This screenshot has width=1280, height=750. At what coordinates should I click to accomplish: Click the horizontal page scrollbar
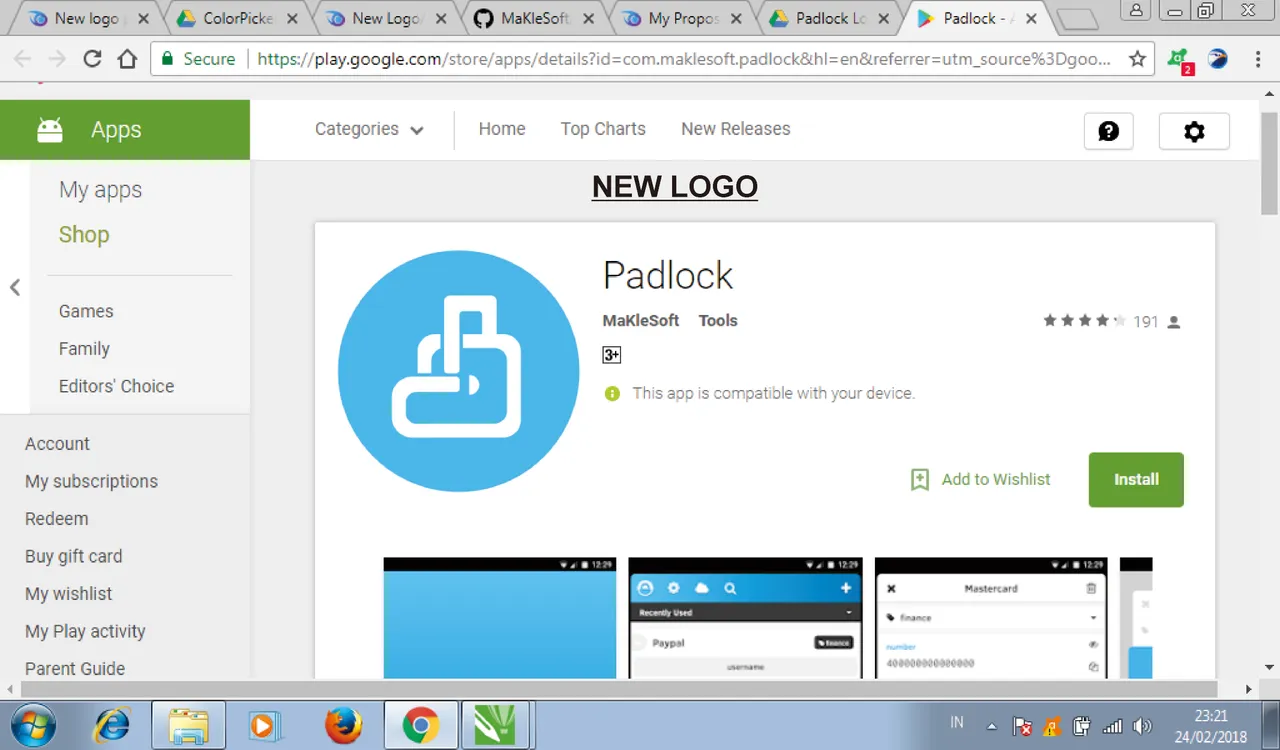tap(618, 689)
